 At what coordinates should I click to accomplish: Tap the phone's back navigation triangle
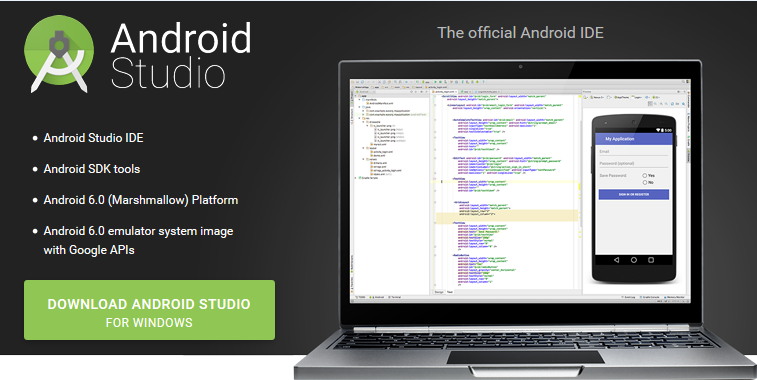[616, 260]
